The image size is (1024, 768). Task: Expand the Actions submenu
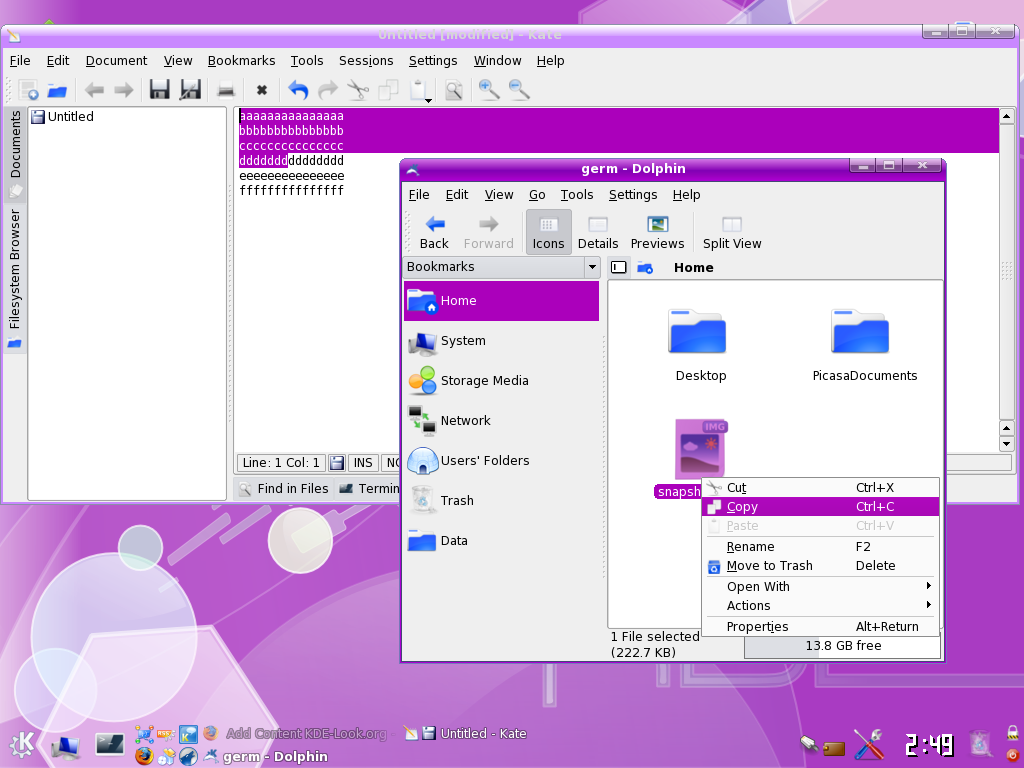820,605
